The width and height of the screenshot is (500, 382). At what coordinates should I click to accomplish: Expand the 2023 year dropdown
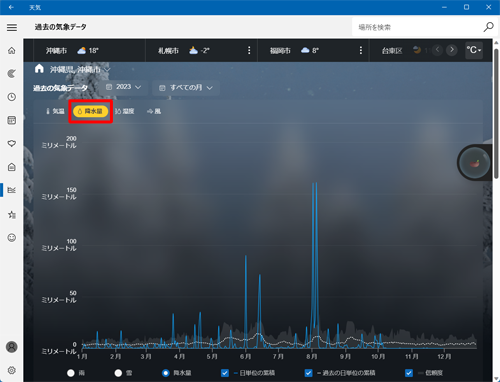[x=123, y=87]
